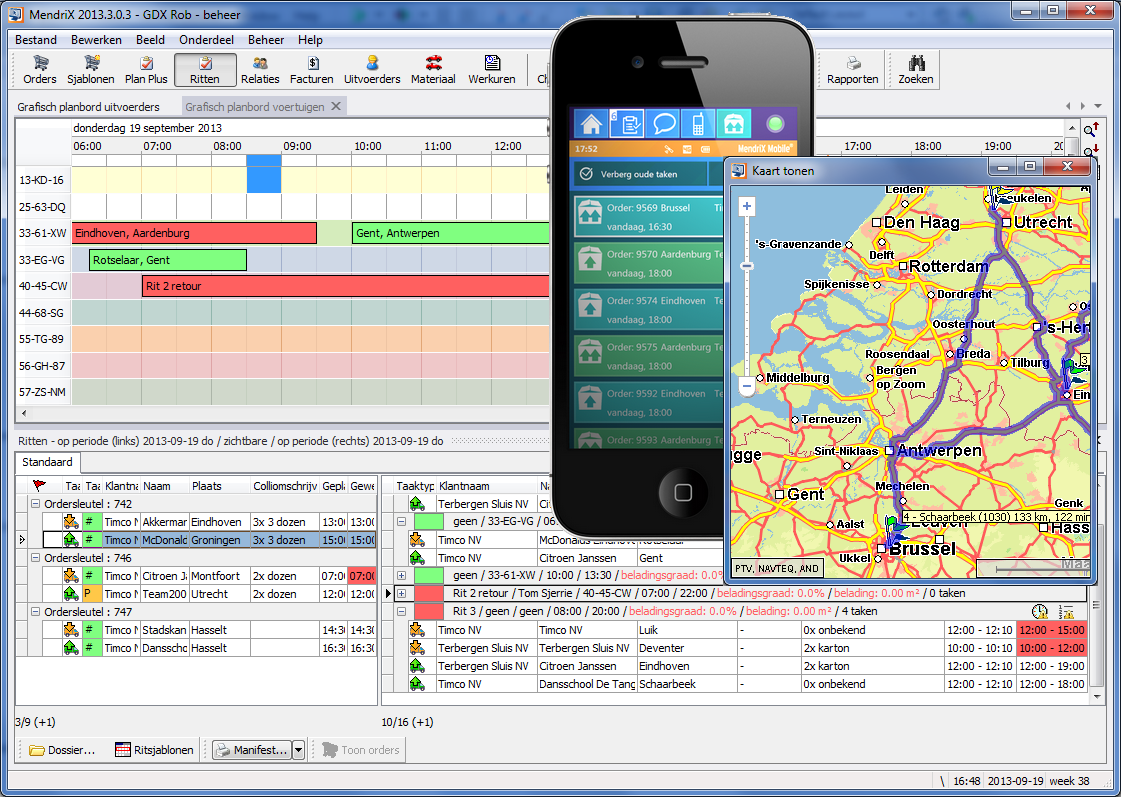Click the Uitvoerders toolbar icon
The height and width of the screenshot is (797, 1121).
(372, 70)
